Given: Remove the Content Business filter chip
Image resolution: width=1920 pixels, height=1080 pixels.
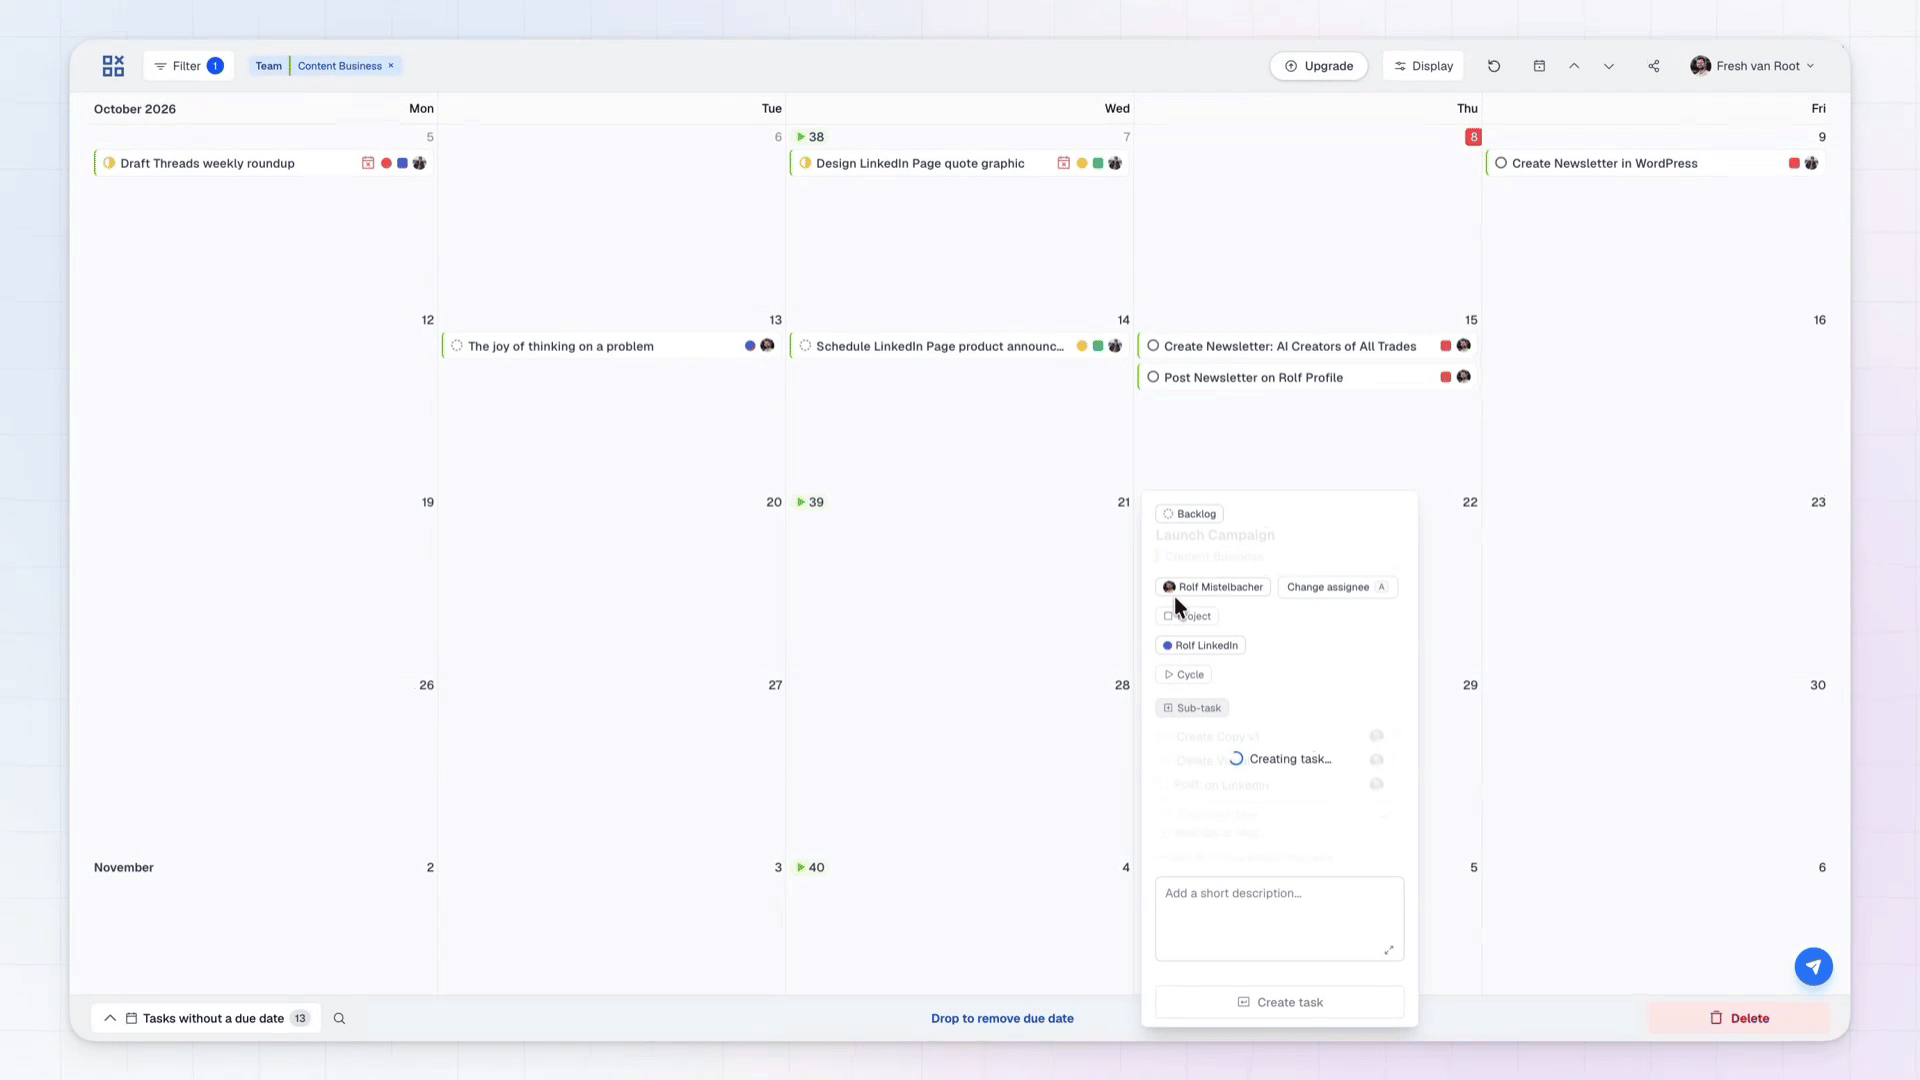Looking at the screenshot, I should [x=391, y=66].
